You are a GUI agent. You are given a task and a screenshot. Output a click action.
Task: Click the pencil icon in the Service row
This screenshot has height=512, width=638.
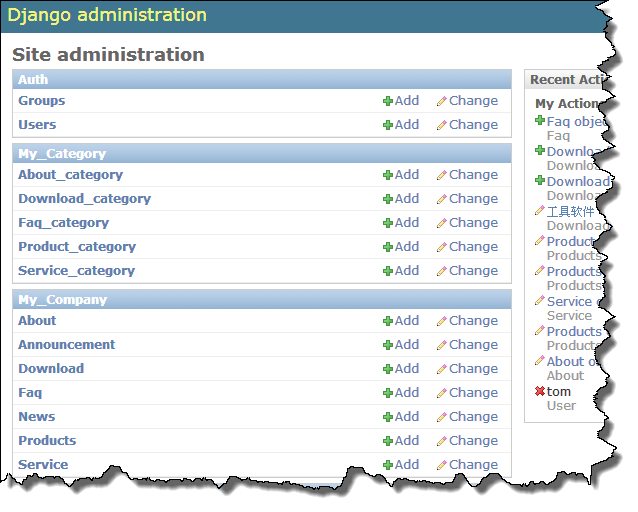pyautogui.click(x=441, y=465)
